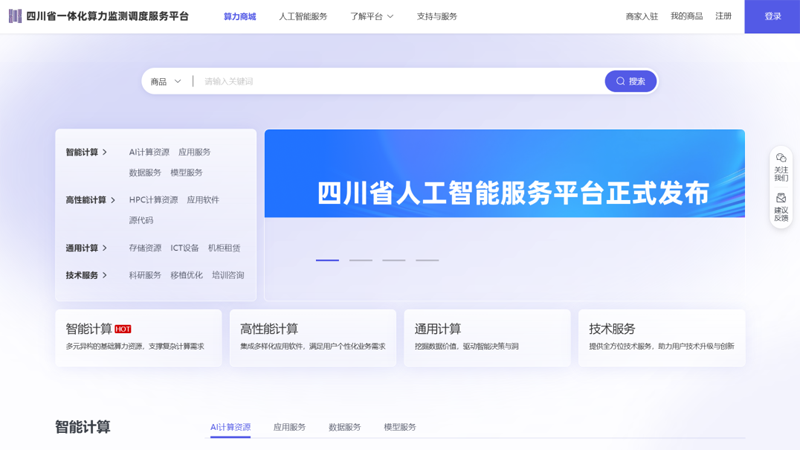Expand the 技术服务 category arrow
Viewport: 800px width, 450px height.
(x=105, y=275)
